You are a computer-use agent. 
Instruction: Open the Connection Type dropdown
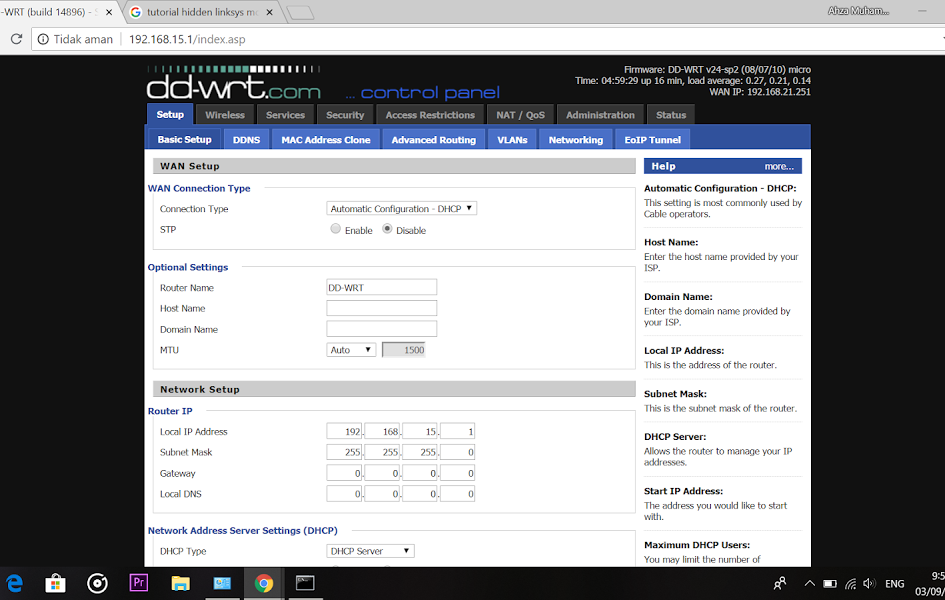click(x=400, y=208)
